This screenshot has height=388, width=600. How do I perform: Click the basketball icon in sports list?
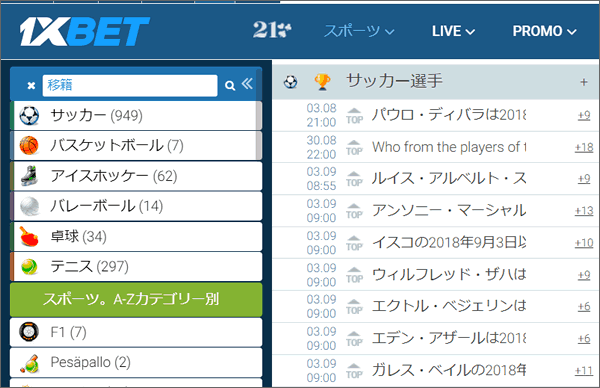(29, 145)
